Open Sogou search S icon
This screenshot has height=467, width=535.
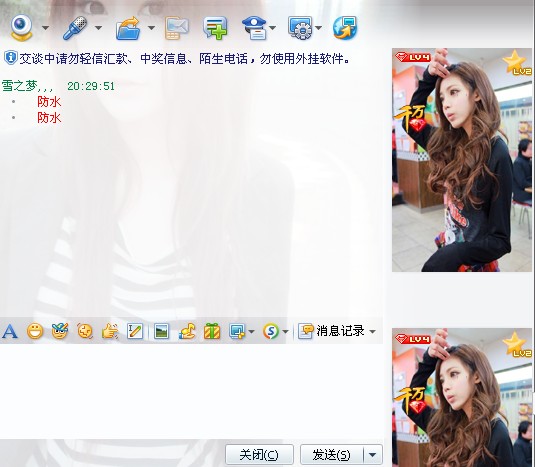pyautogui.click(x=271, y=331)
